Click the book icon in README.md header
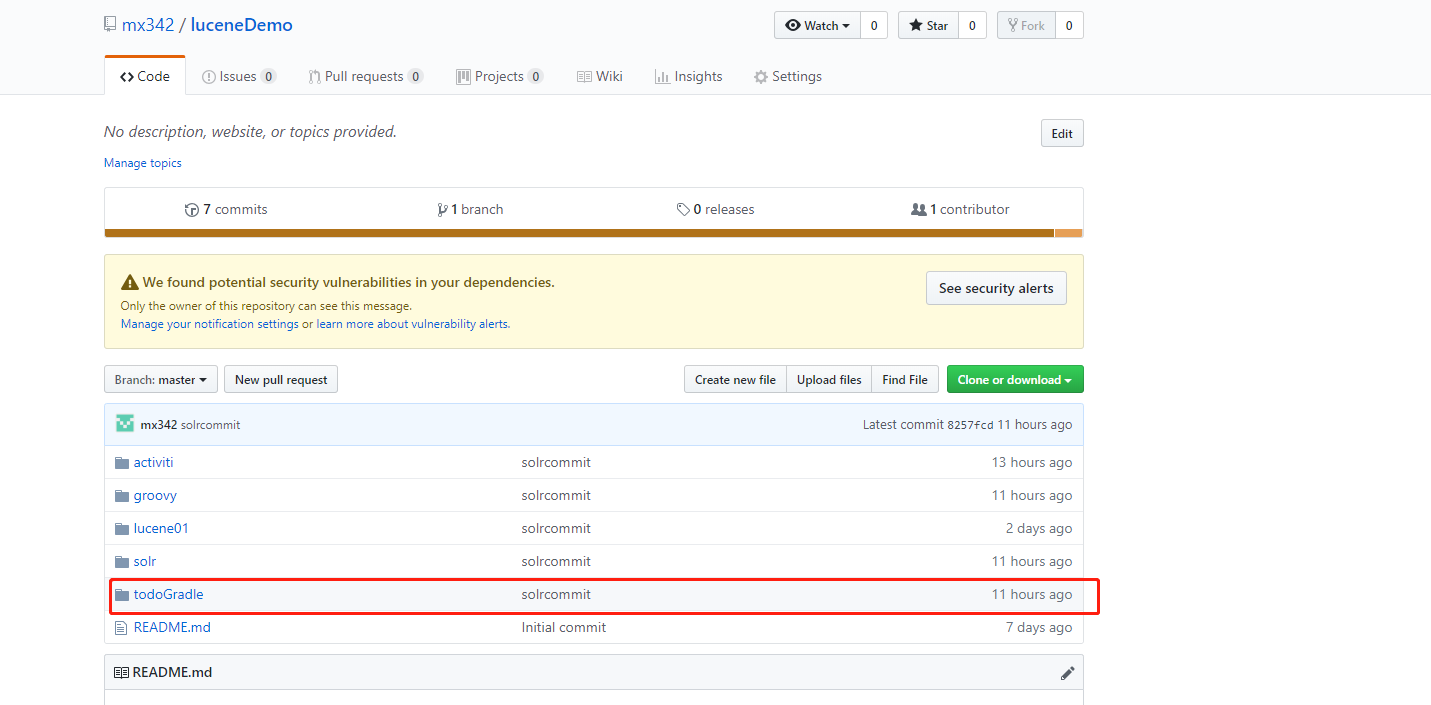This screenshot has height=705, width=1431. [x=121, y=672]
